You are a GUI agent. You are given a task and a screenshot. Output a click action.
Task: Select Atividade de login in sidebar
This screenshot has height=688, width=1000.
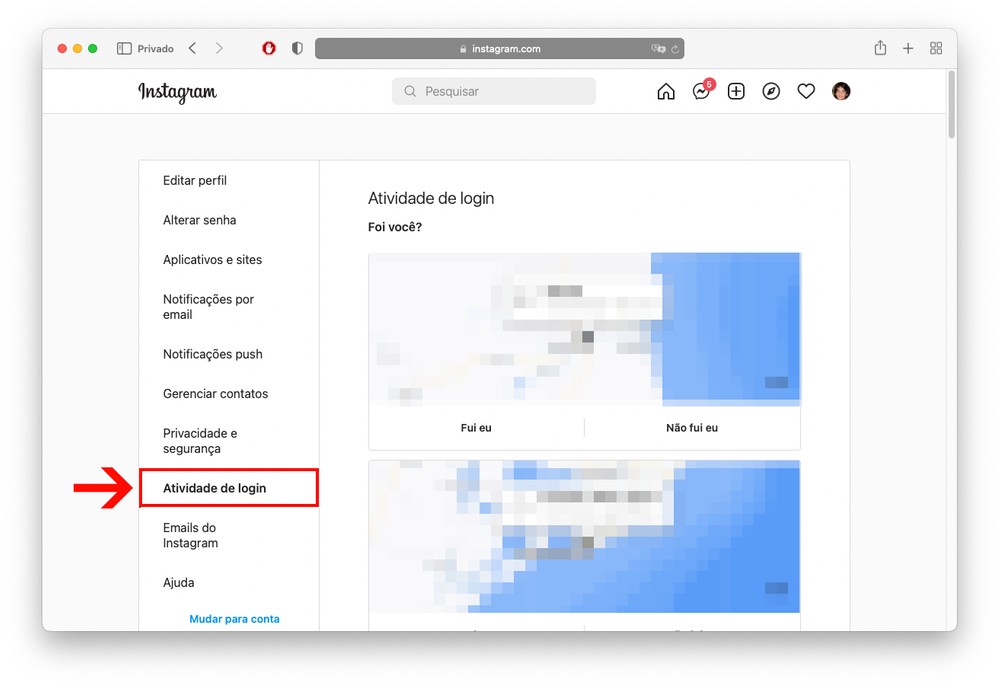pos(229,488)
